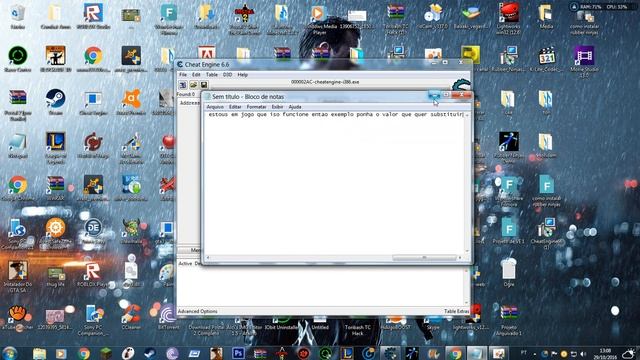
Task: Select the Sony PC Companion desktop shortcut
Action: [x=93, y=320]
